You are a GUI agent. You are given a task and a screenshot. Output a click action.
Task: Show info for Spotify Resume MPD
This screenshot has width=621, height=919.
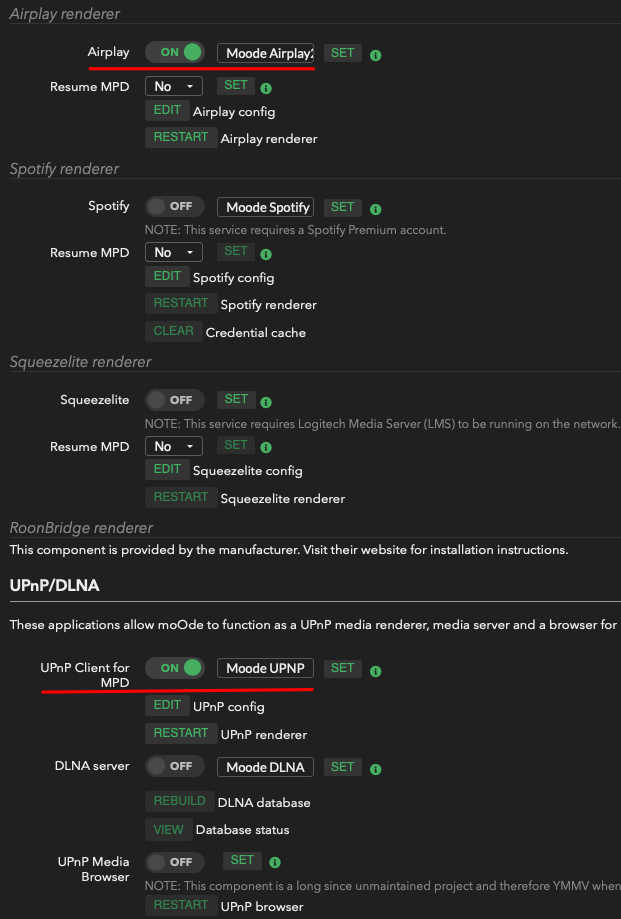coord(266,254)
